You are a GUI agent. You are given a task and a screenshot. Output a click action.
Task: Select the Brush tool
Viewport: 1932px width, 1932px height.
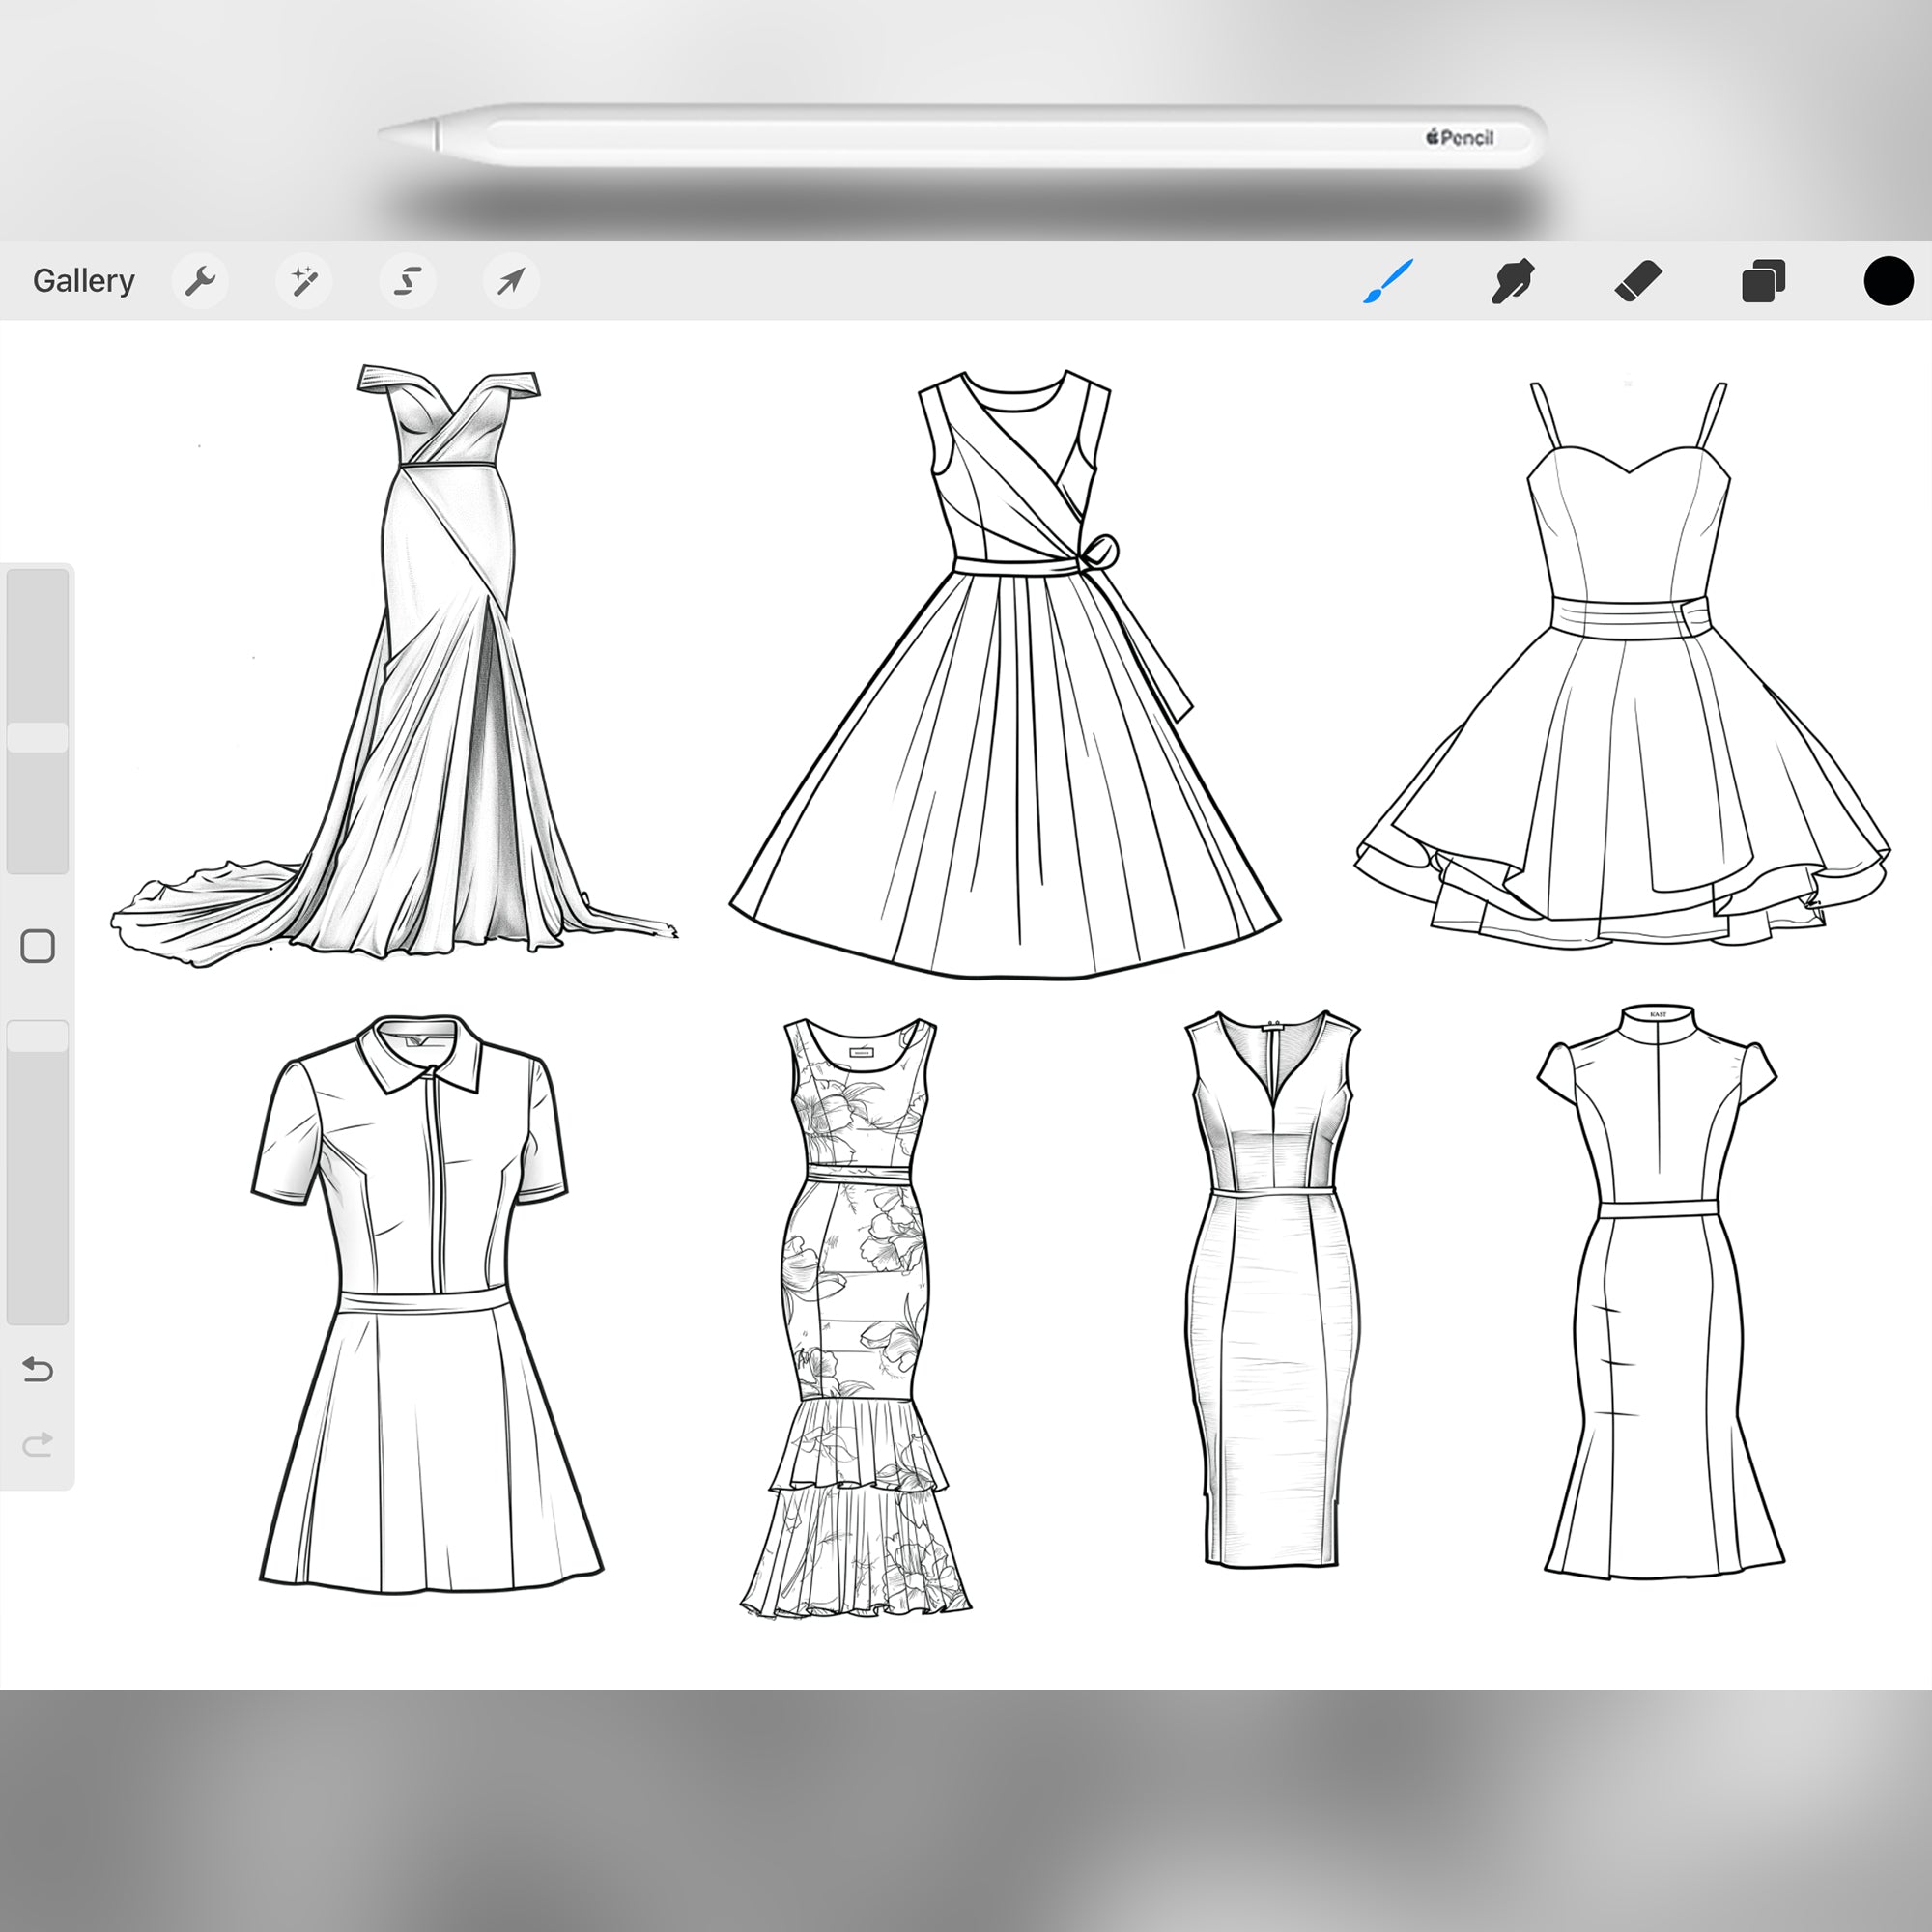(x=1390, y=281)
